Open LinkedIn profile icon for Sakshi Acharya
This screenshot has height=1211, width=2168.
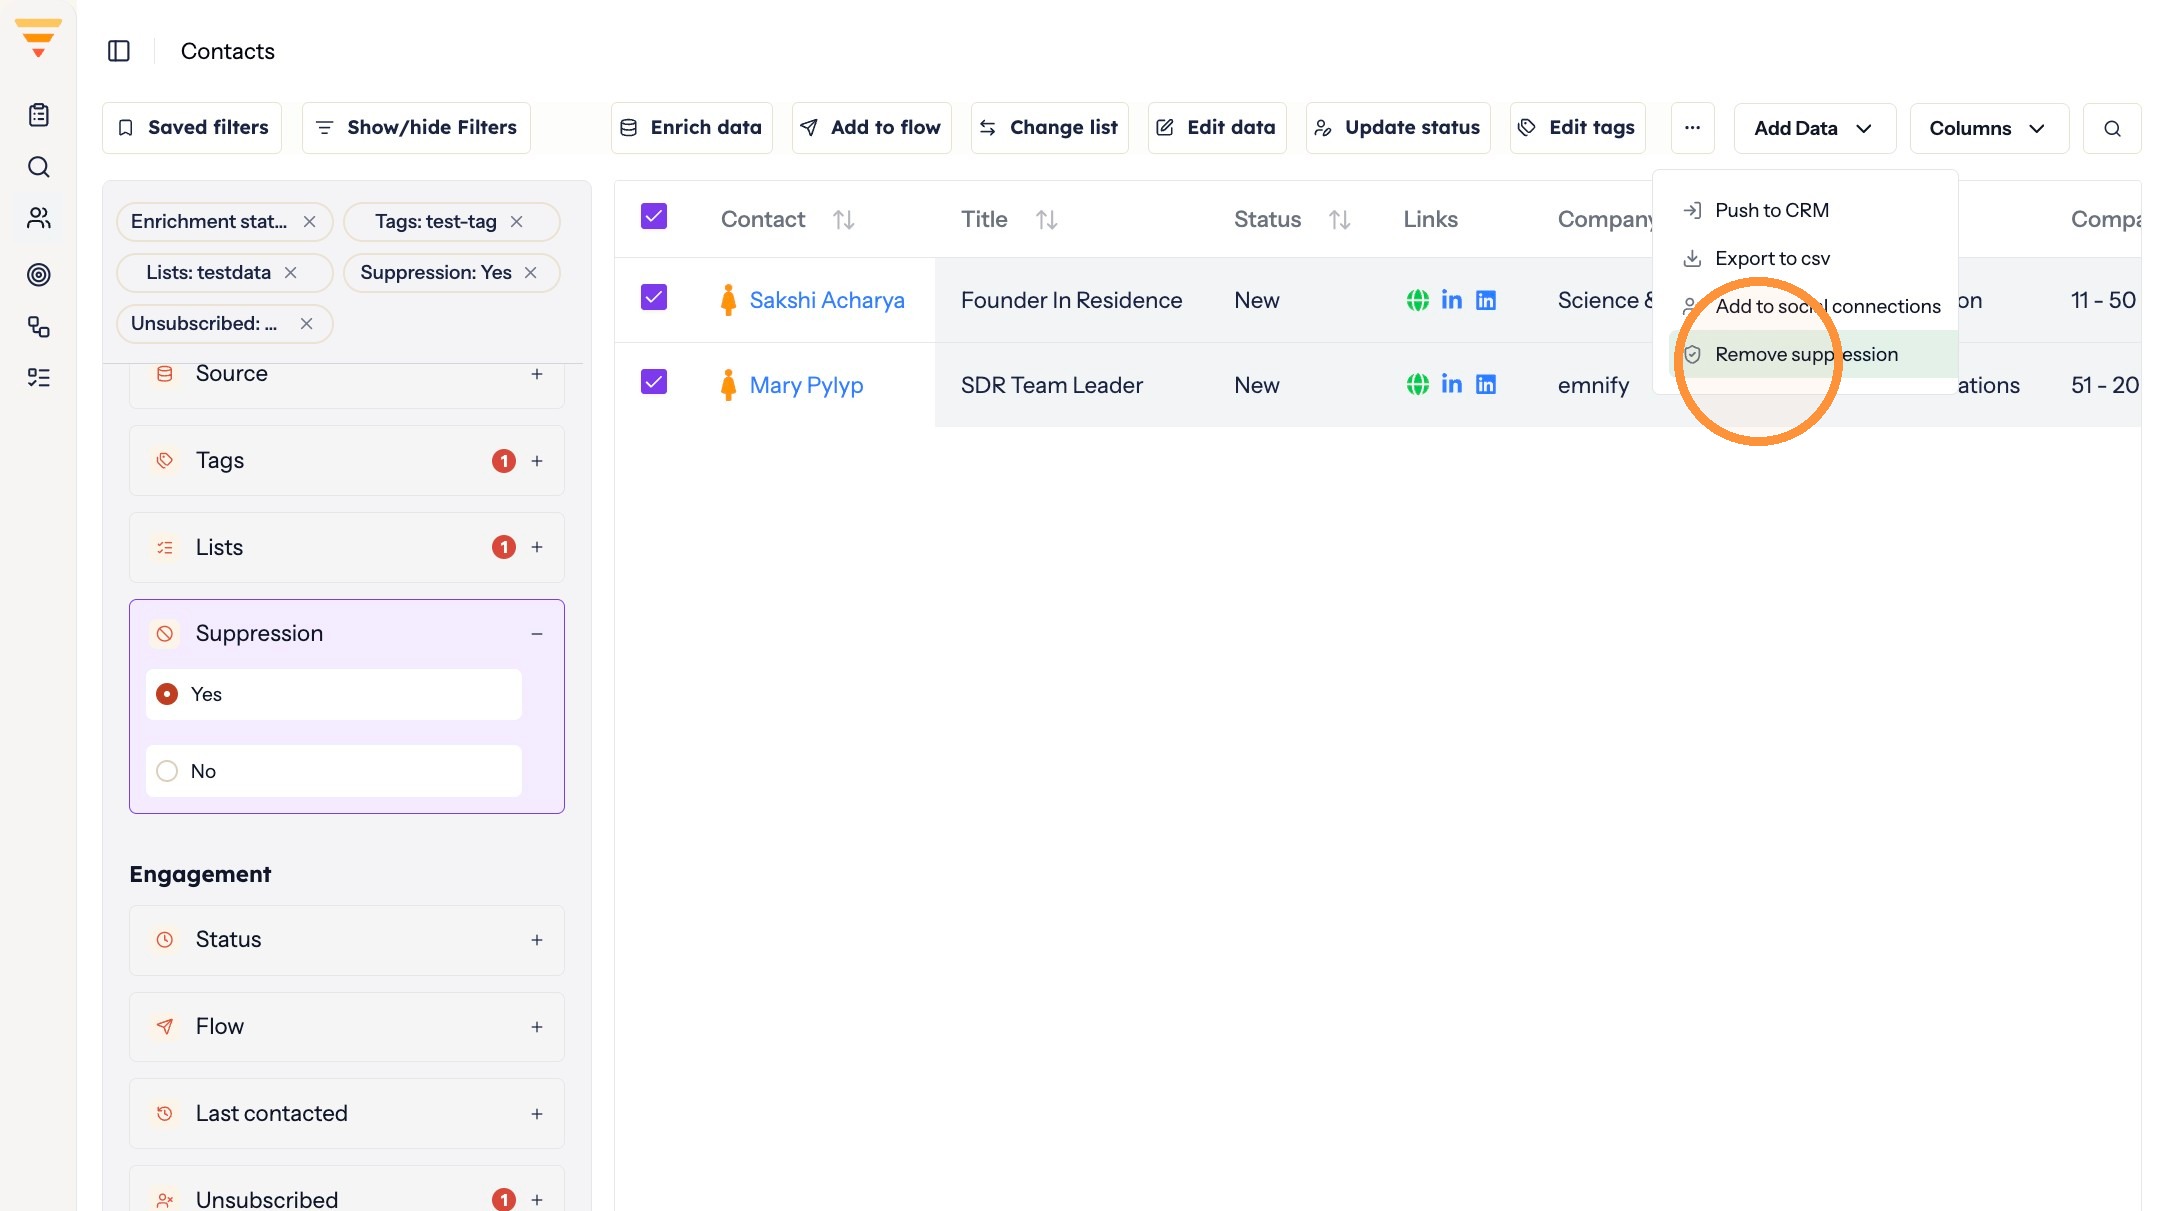[1452, 300]
